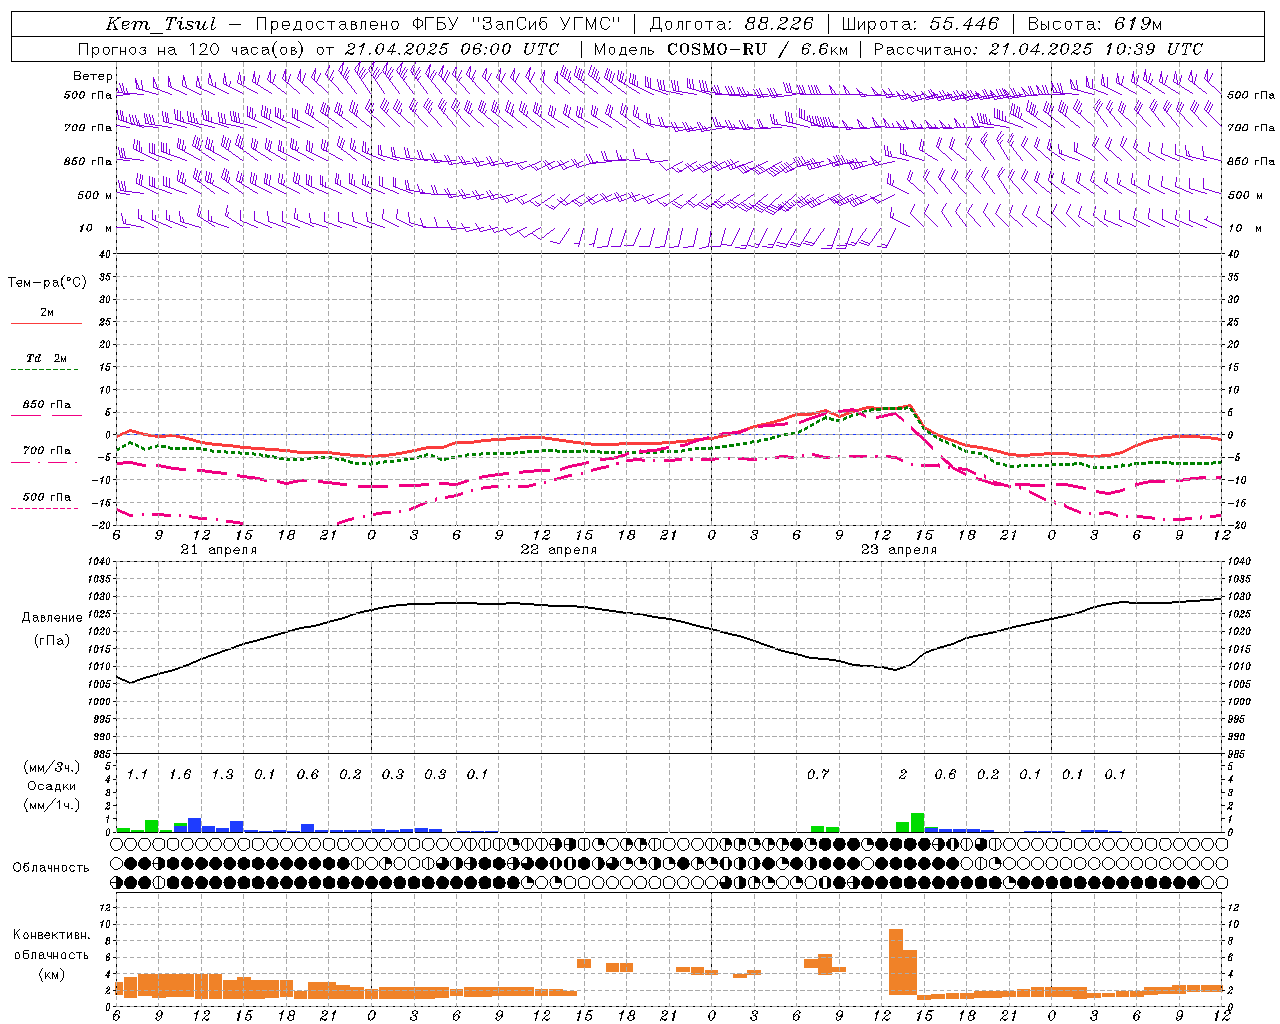
Task: Click the date label "22 апреля"
Action: (558, 550)
